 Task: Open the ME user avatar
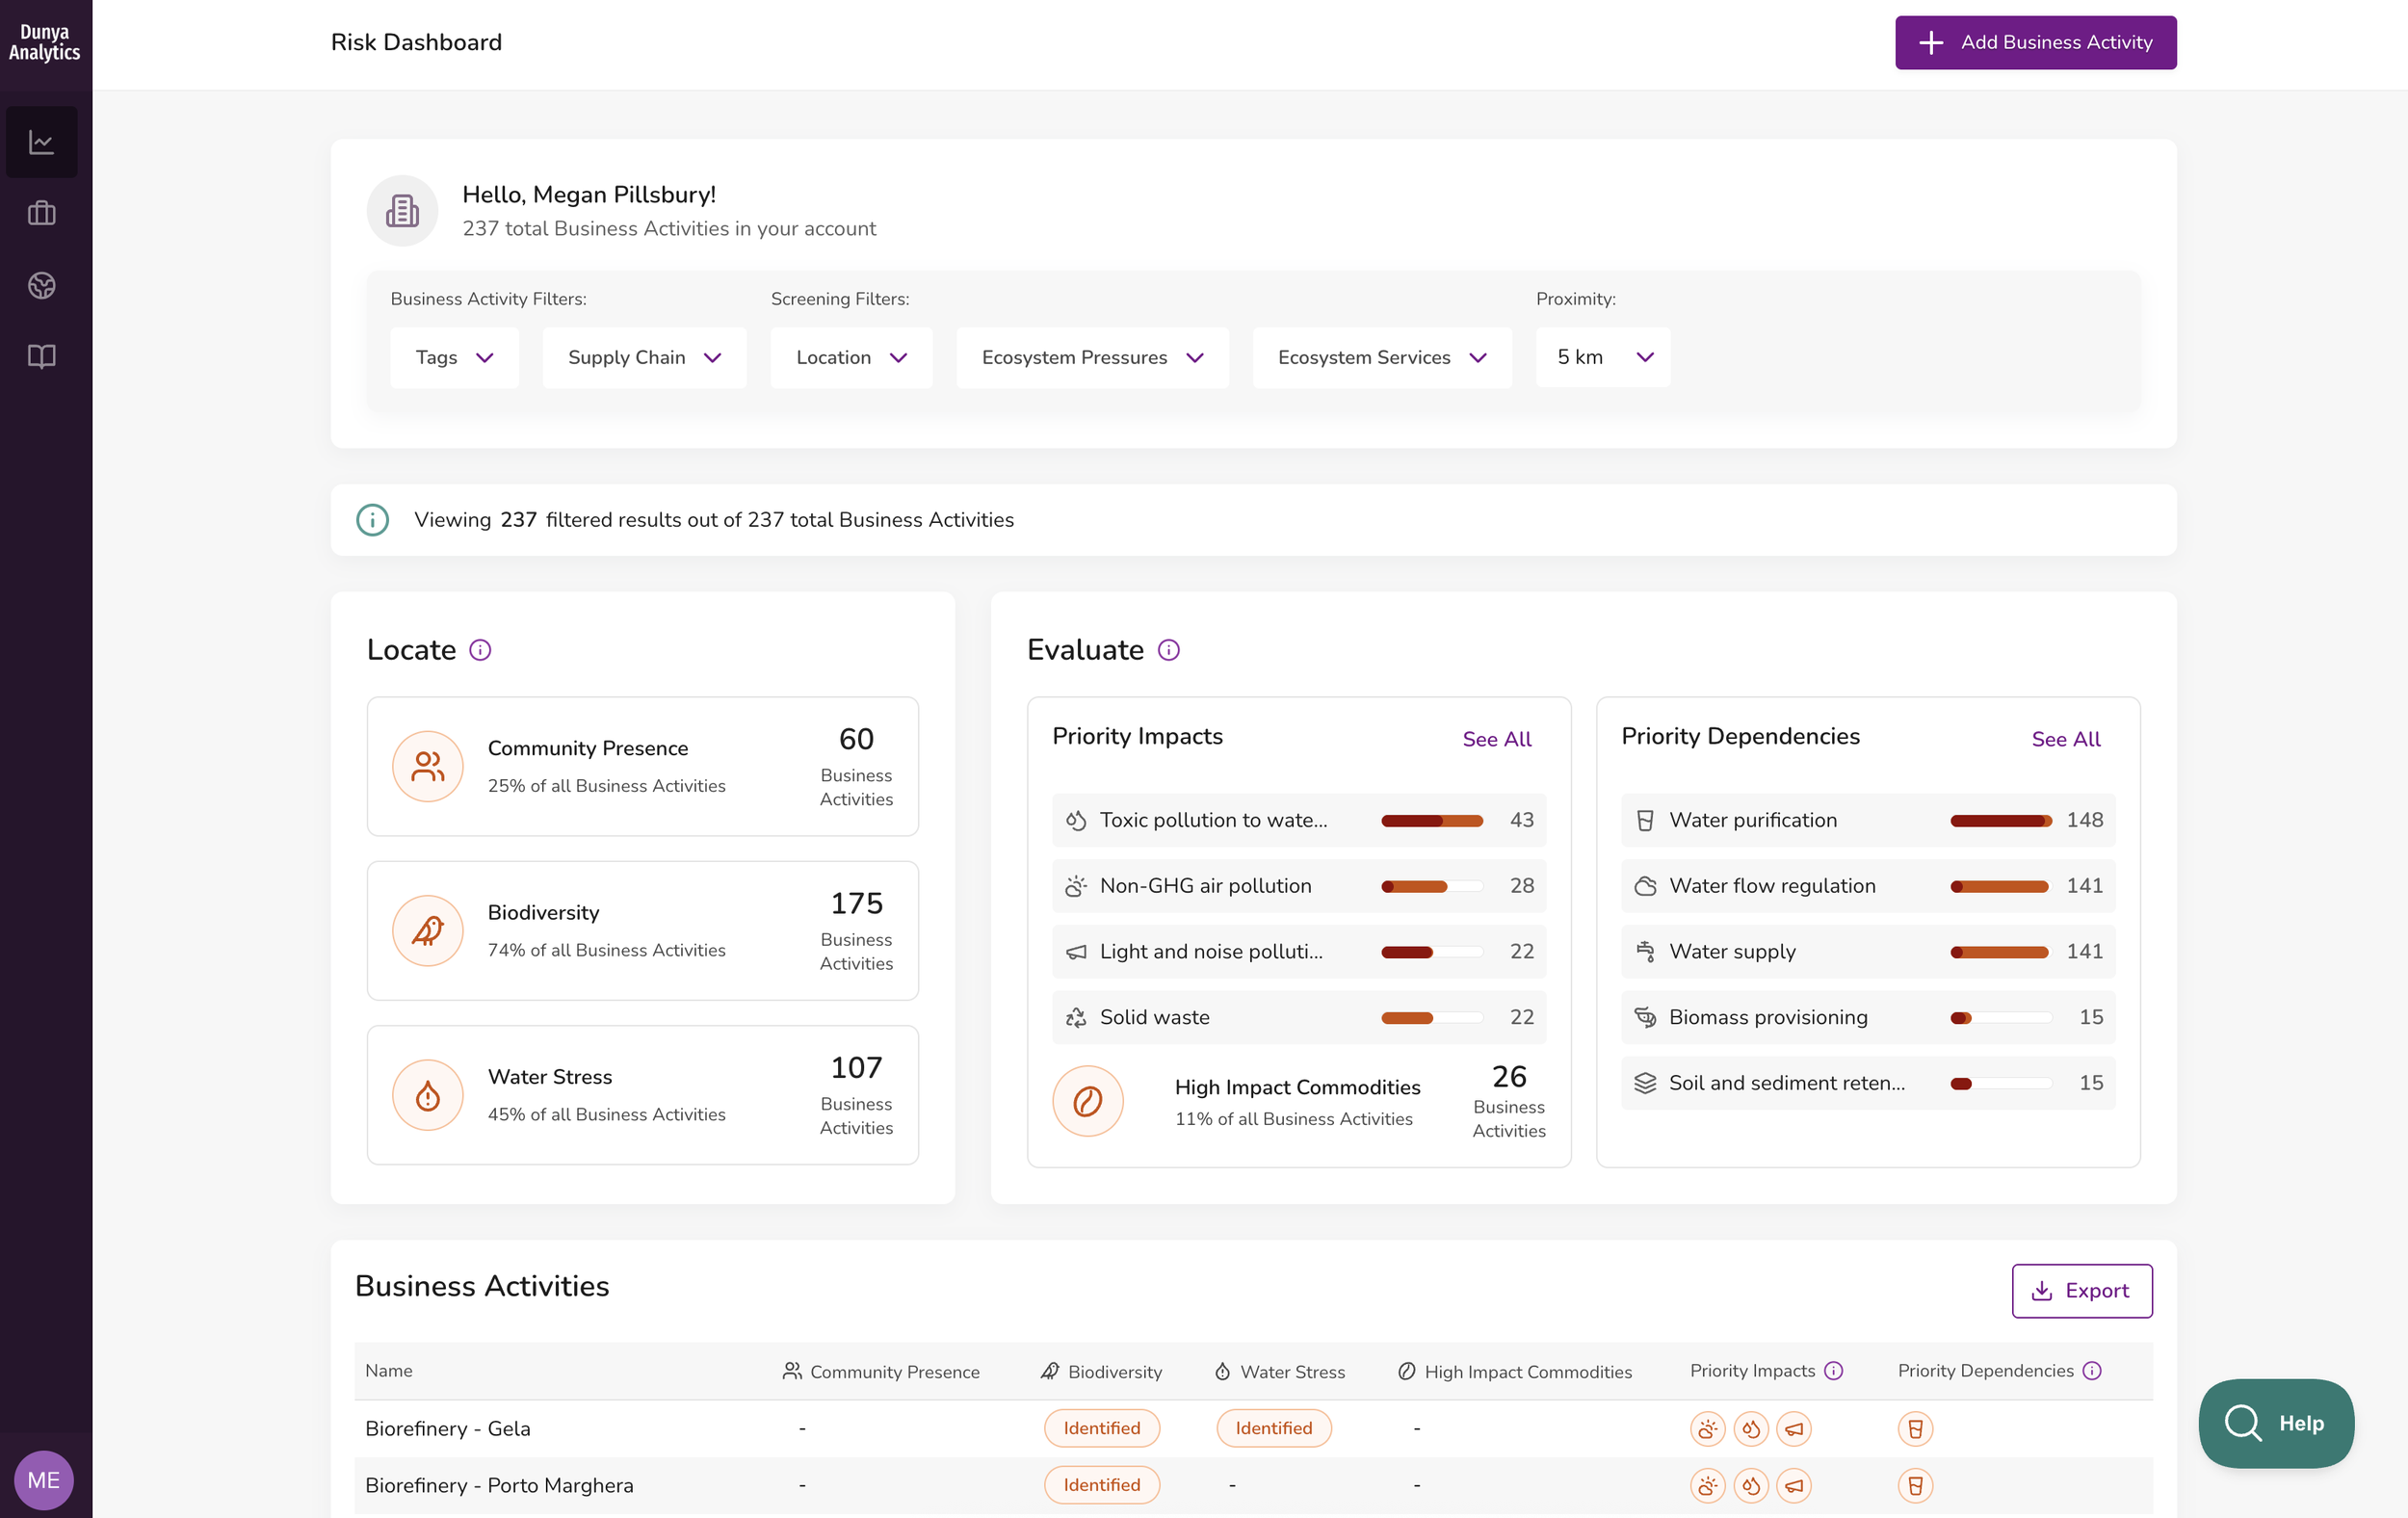click(43, 1479)
